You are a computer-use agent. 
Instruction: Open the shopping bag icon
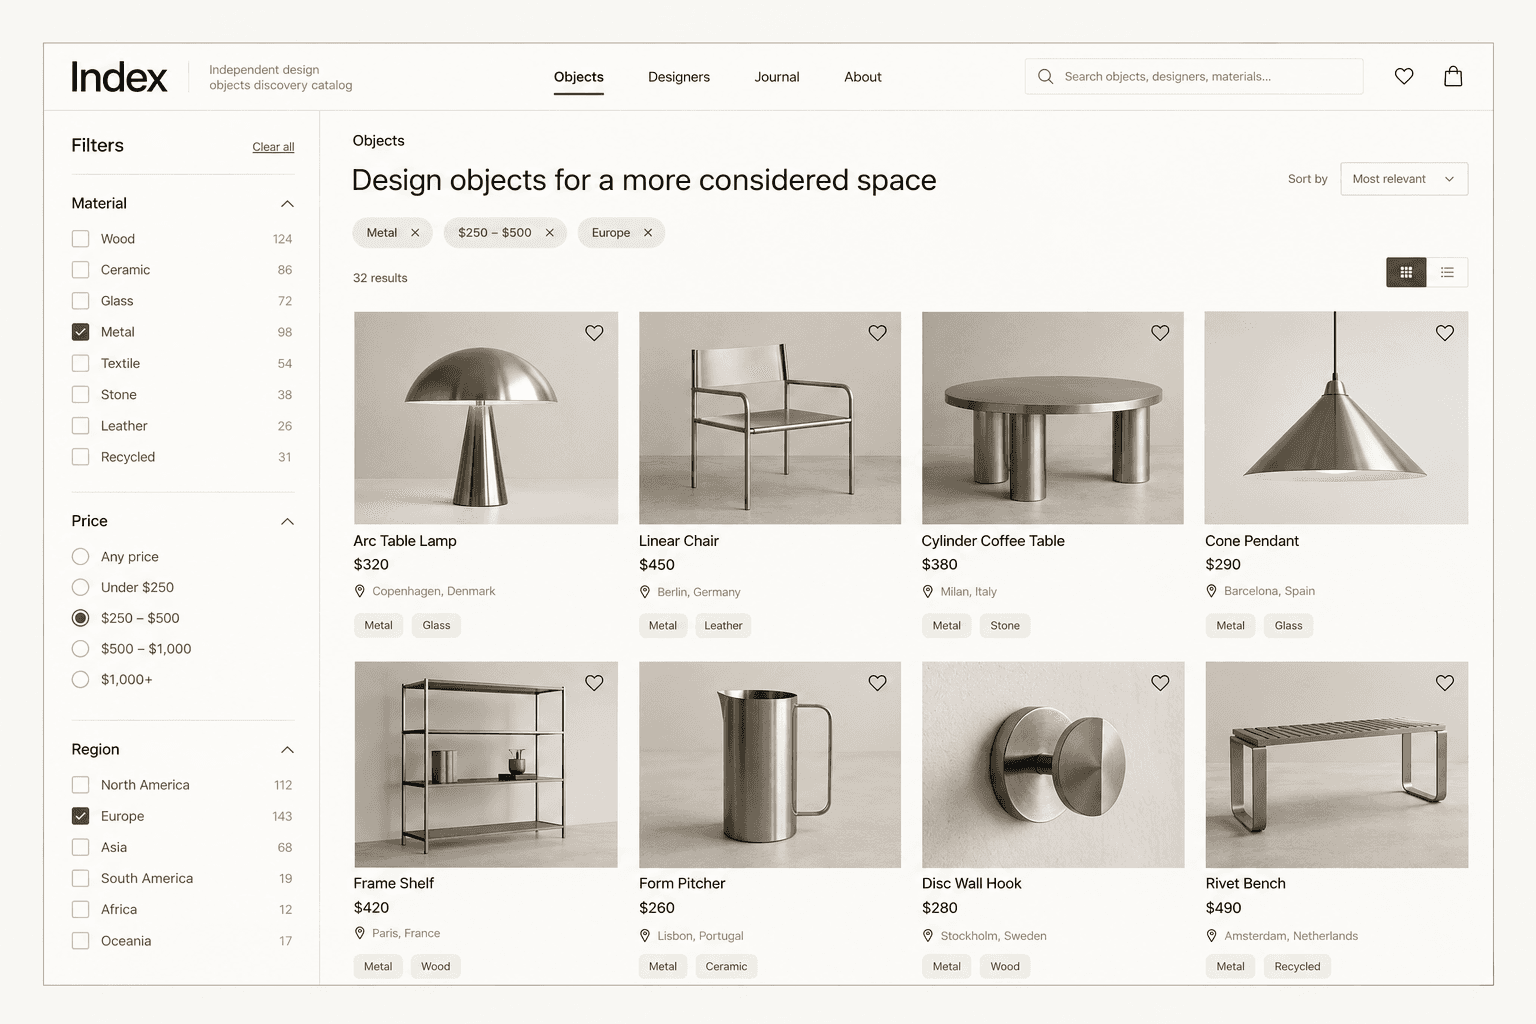click(x=1453, y=76)
